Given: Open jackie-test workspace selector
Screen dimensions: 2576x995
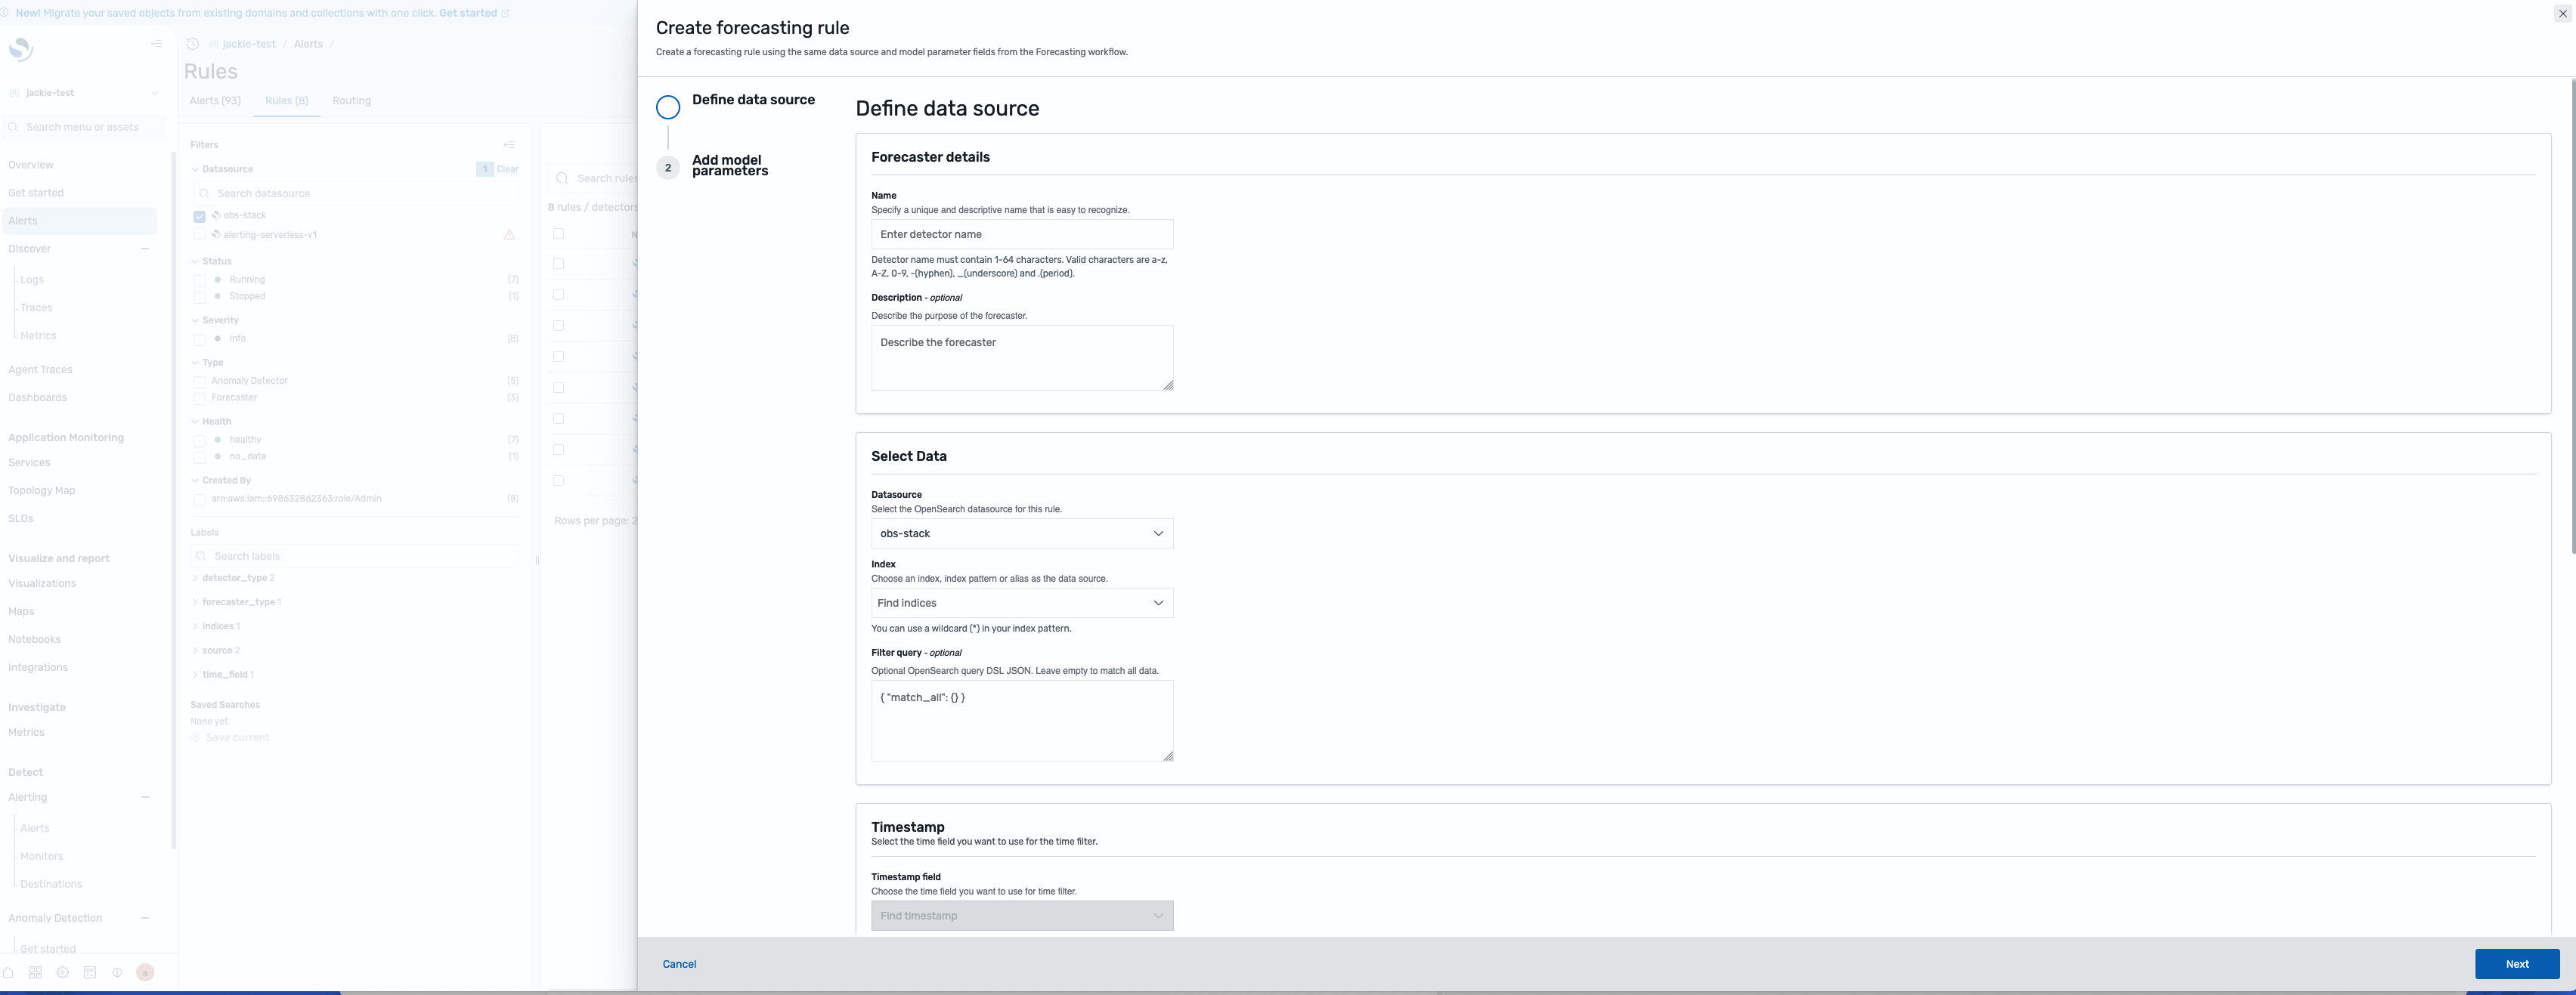Looking at the screenshot, I should coord(84,93).
